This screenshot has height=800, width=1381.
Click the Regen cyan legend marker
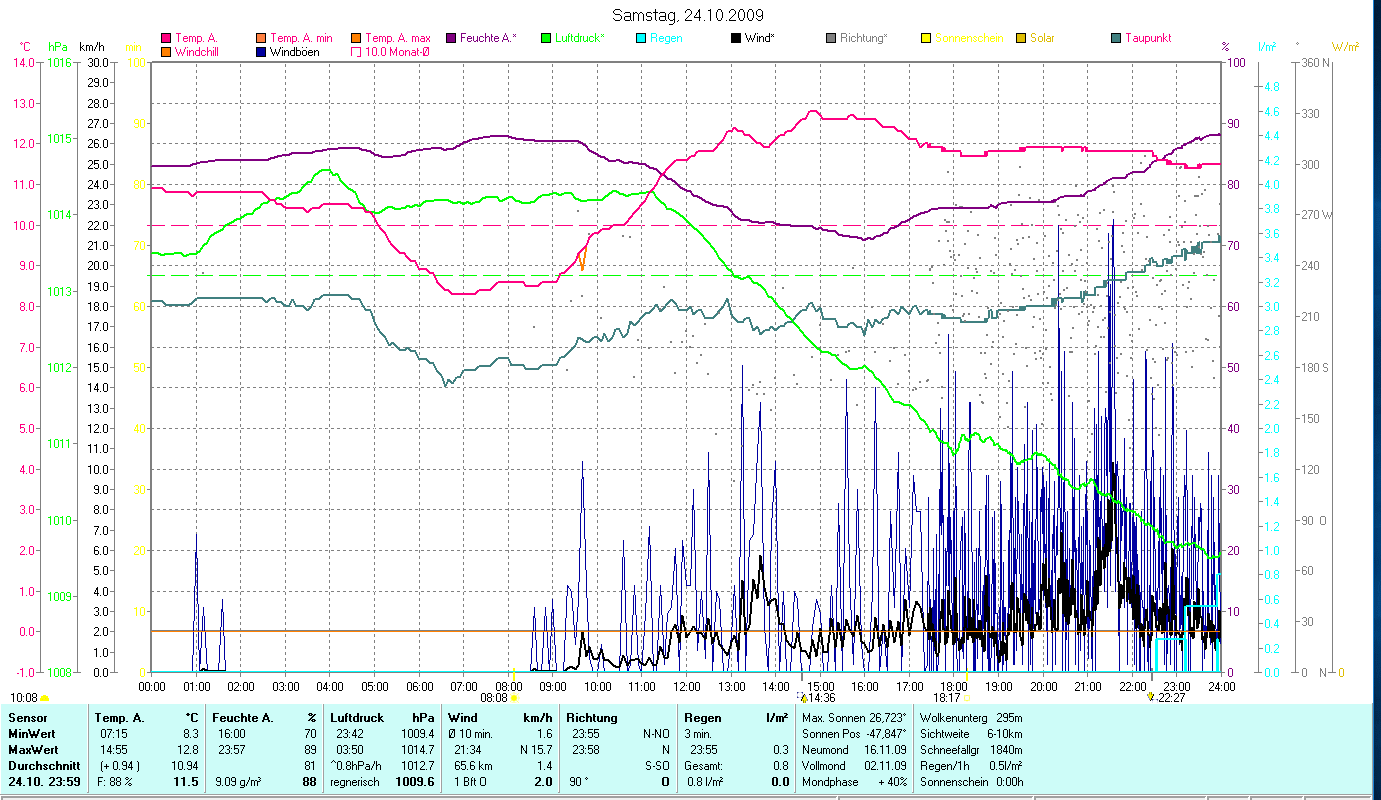click(640, 38)
